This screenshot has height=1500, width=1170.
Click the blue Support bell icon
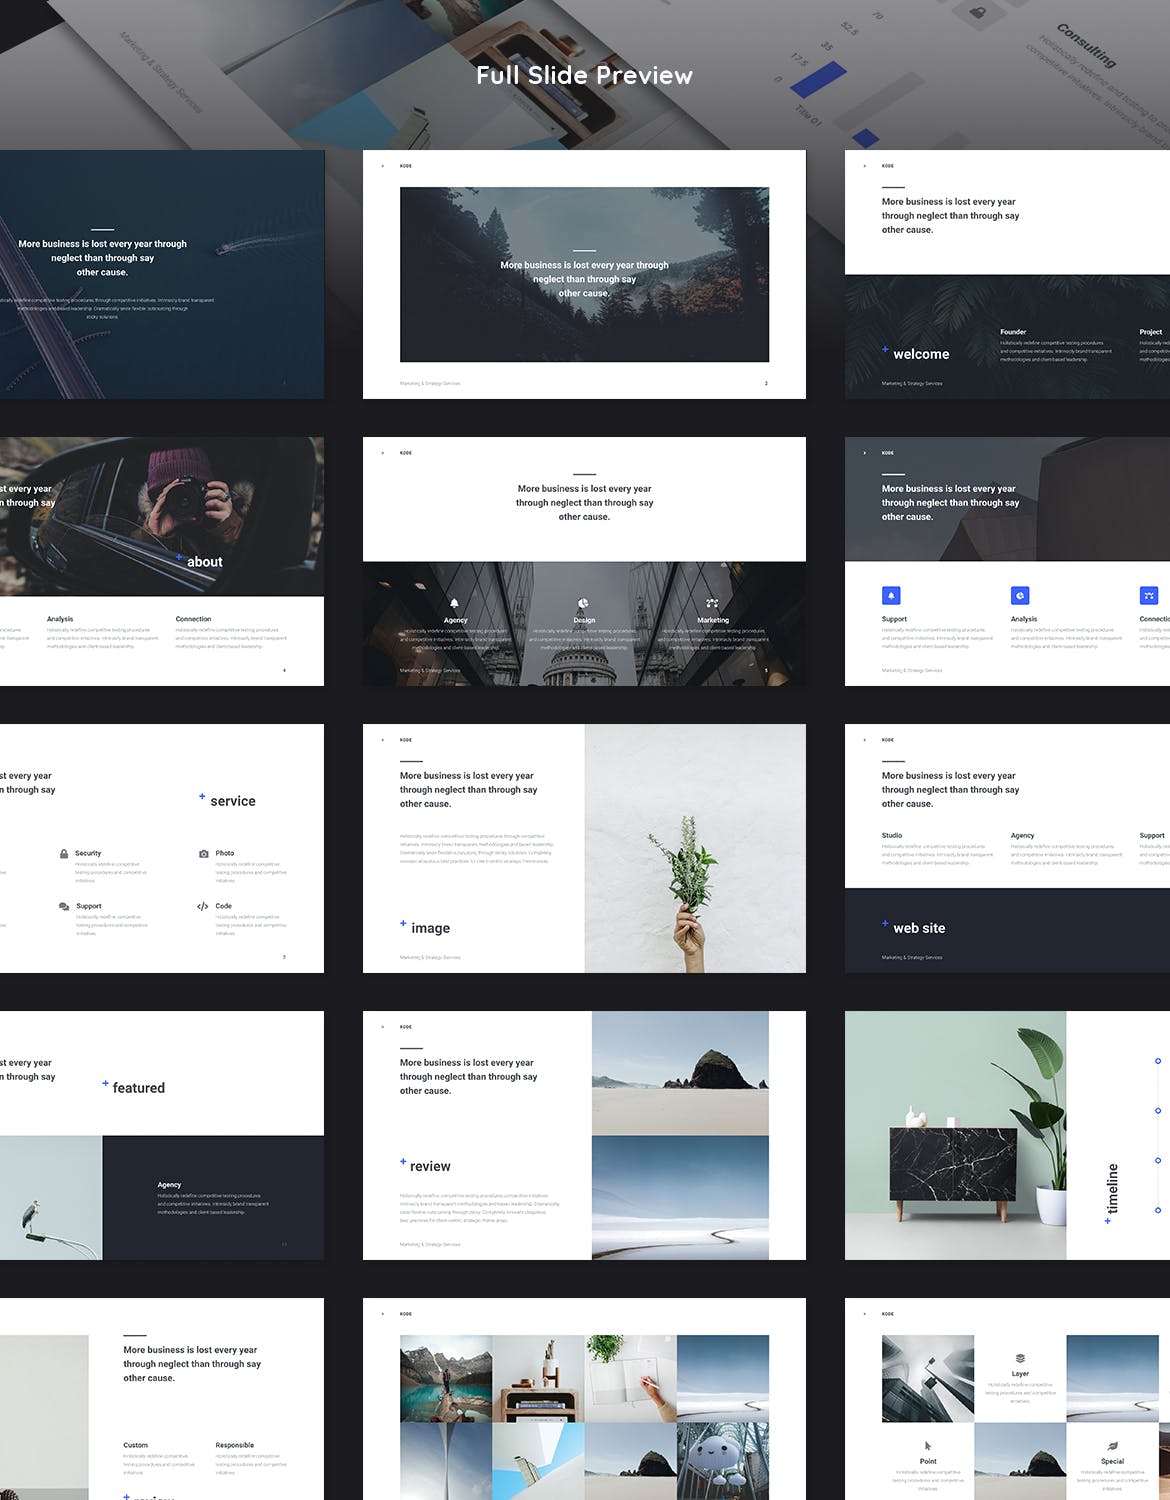(x=891, y=596)
